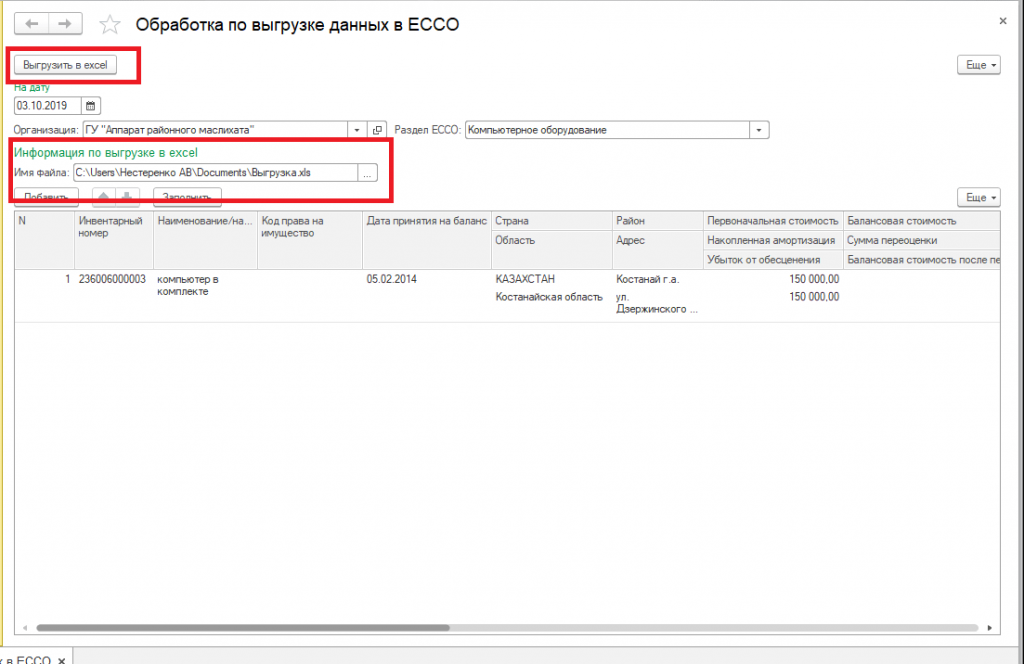The image size is (1024, 664).
Task: Expand the Раздел ЕССО dropdown list
Action: click(759, 130)
